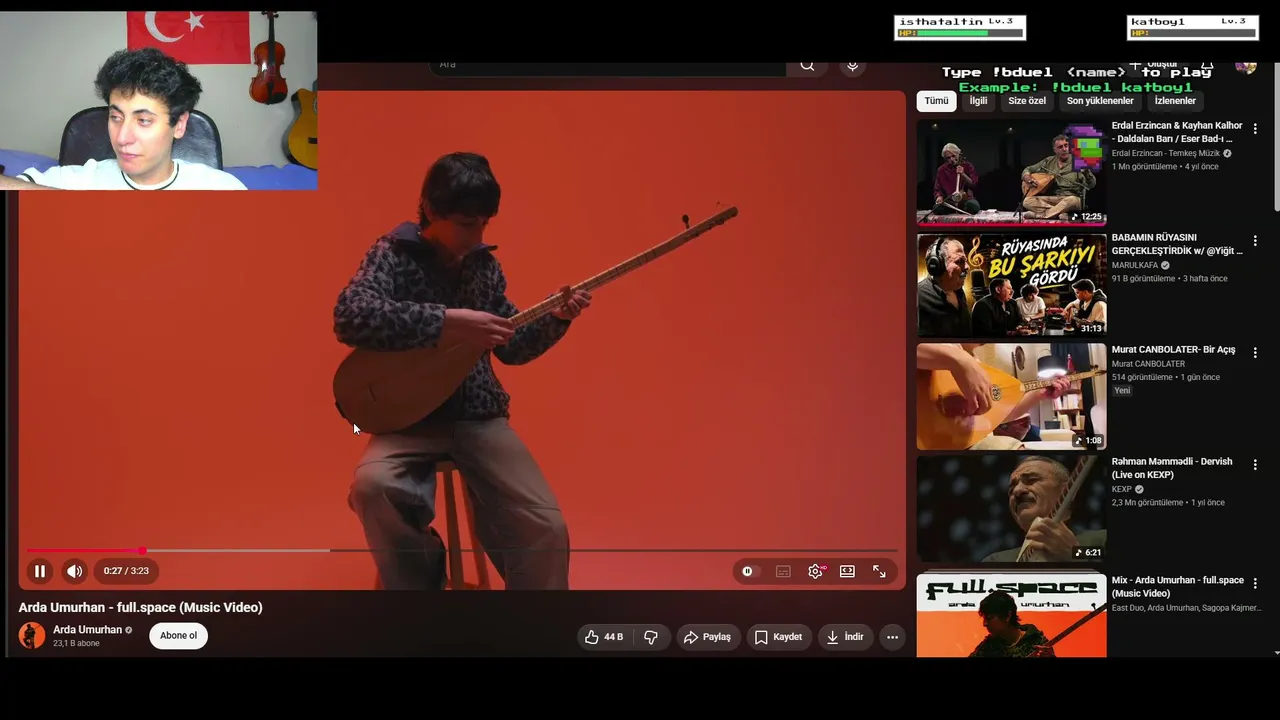Open the account avatar menu
The width and height of the screenshot is (1280, 720).
1246,66
